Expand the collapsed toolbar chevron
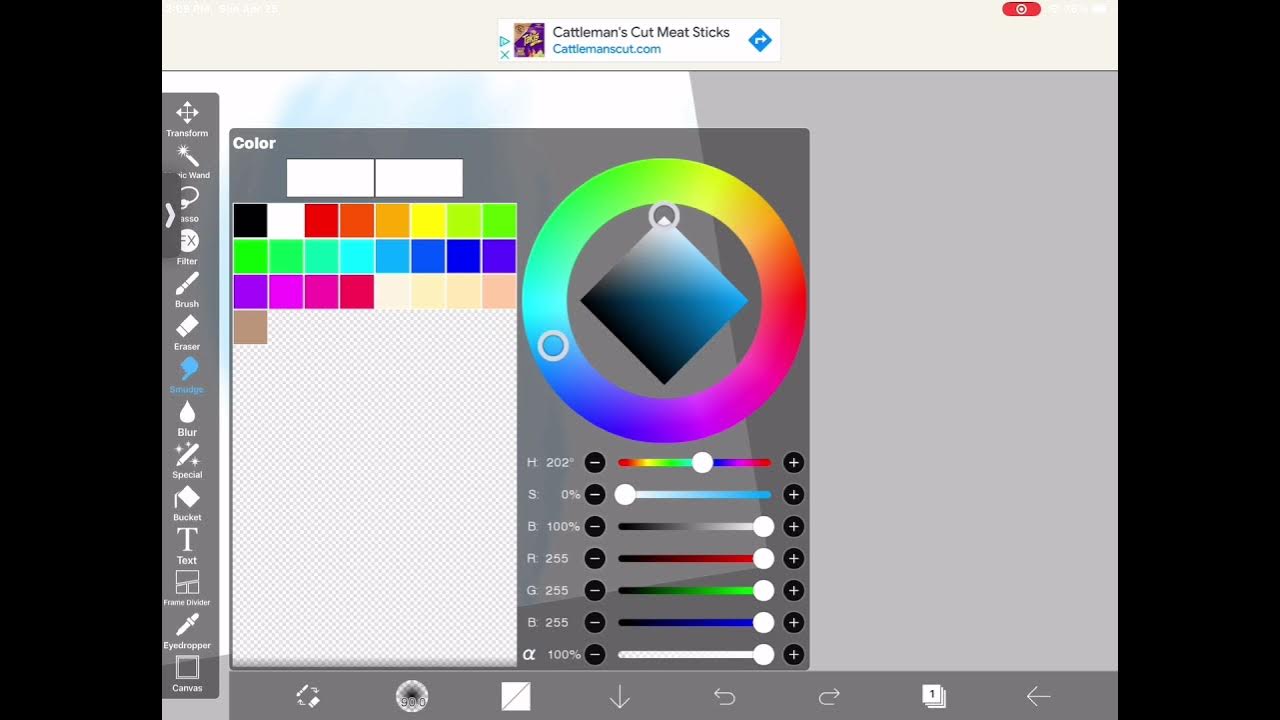The height and width of the screenshot is (720, 1280). pyautogui.click(x=170, y=216)
